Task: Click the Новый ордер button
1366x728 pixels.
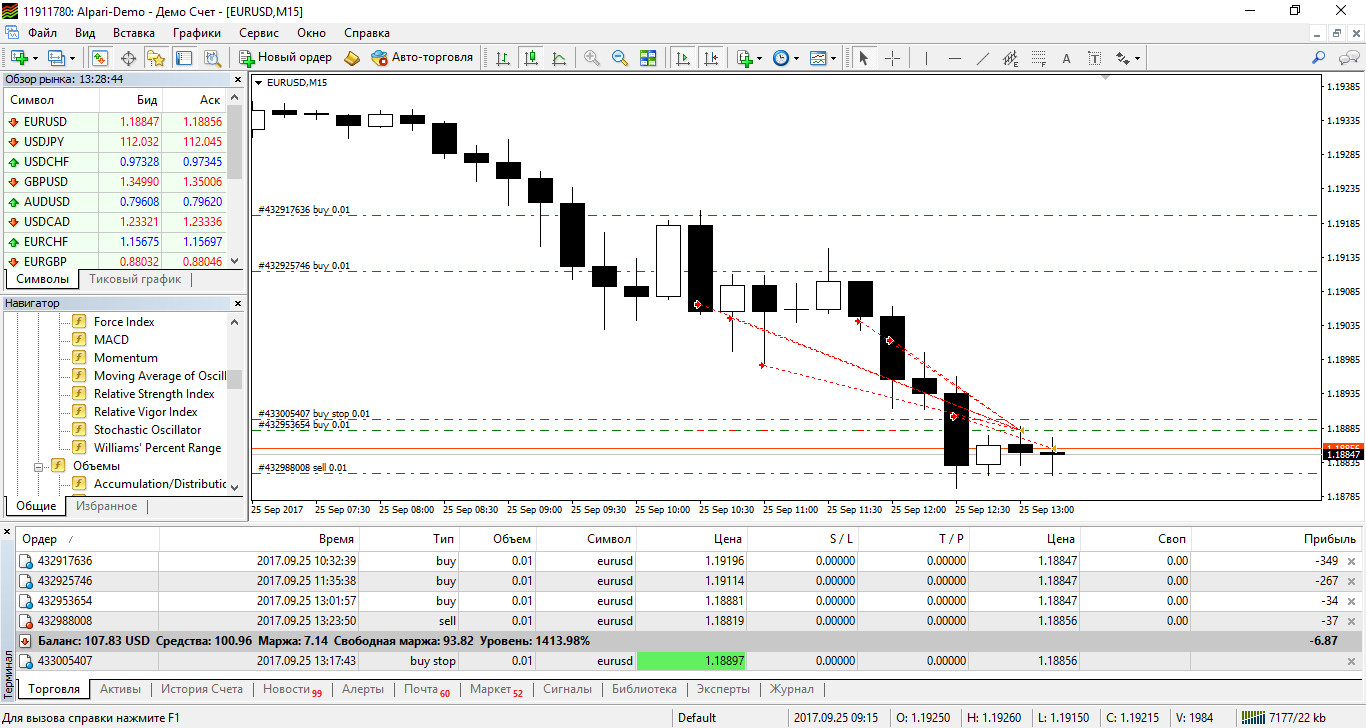Action: pyautogui.click(x=285, y=58)
